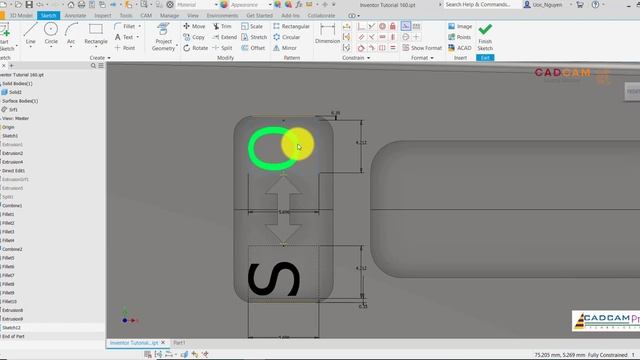640x360 pixels.
Task: Apply the Fix lock constraint
Action: tap(393, 26)
